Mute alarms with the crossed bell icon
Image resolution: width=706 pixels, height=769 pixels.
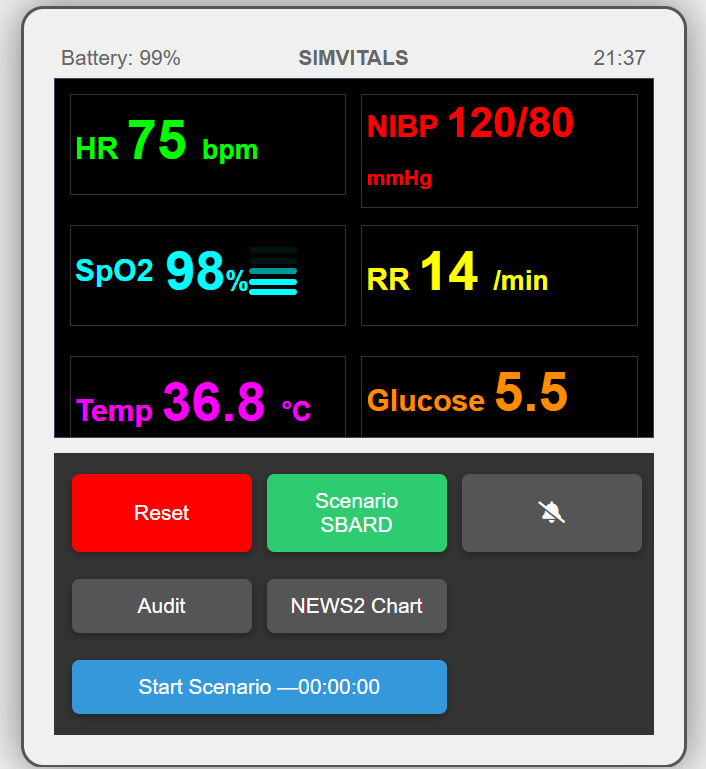coord(552,513)
